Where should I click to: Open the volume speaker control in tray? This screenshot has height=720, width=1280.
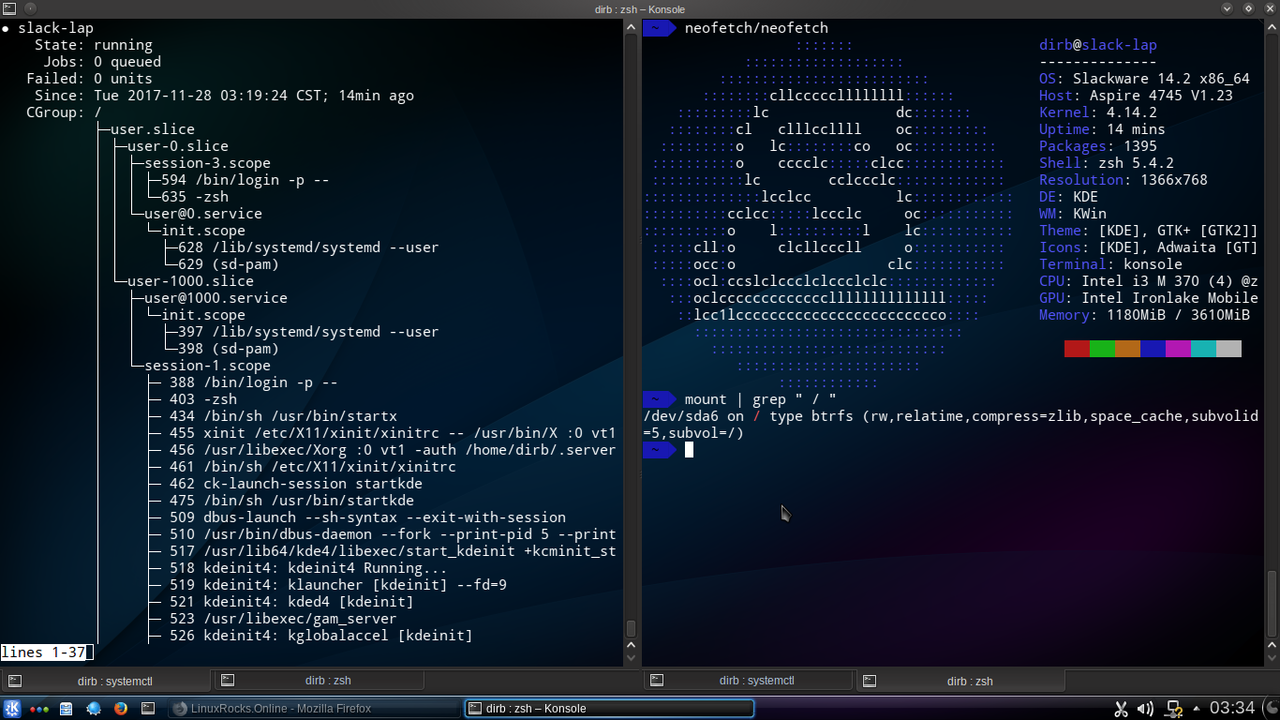pyautogui.click(x=1146, y=708)
